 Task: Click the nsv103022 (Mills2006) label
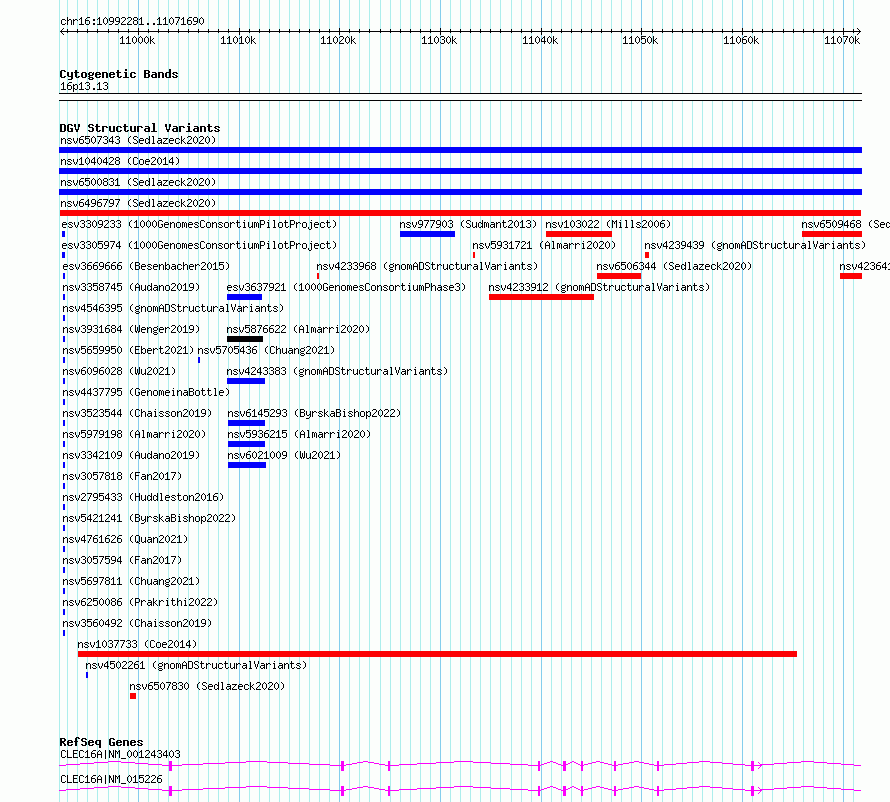pos(608,224)
